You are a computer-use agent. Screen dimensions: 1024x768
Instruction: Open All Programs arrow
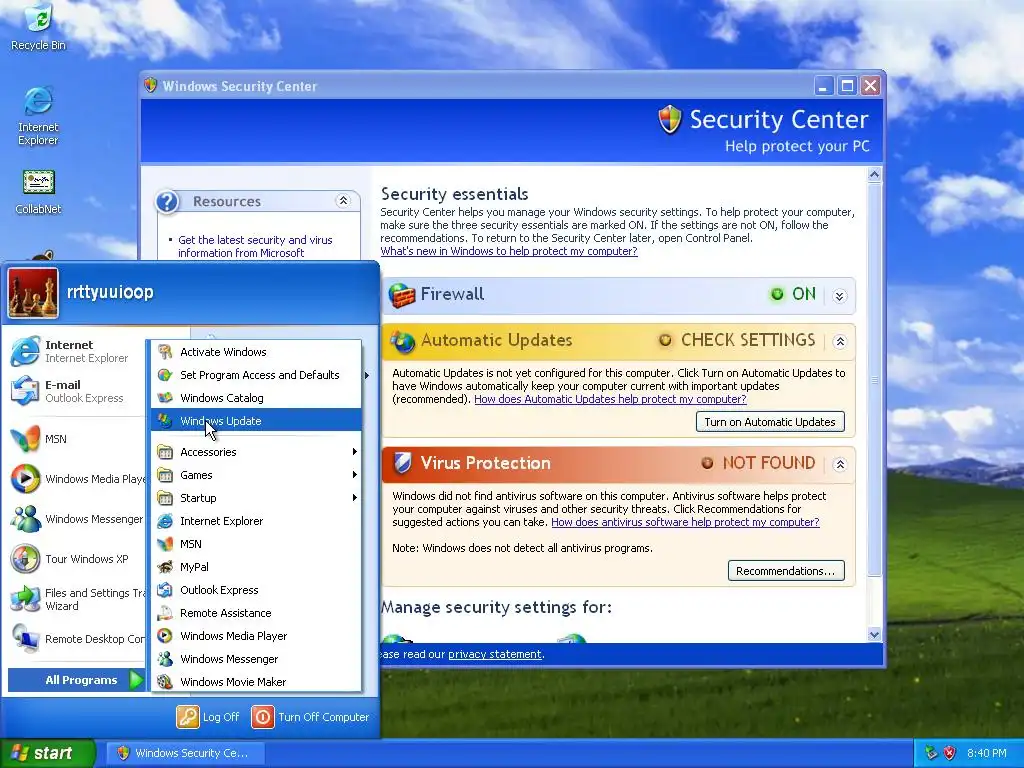(136, 680)
